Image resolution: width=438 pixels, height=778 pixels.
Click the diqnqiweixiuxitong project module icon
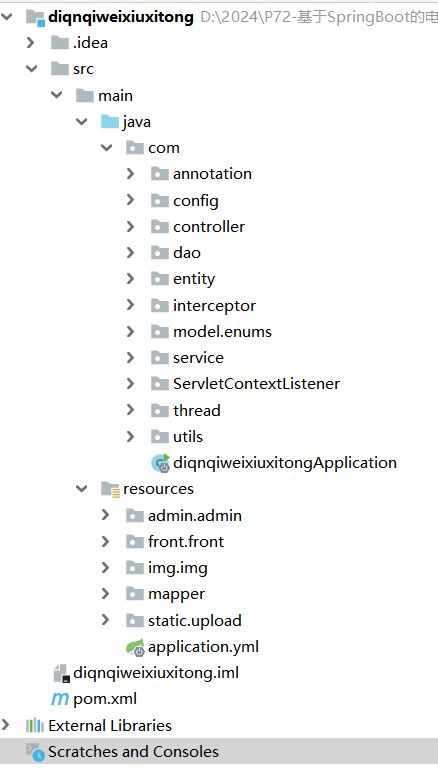(x=35, y=17)
